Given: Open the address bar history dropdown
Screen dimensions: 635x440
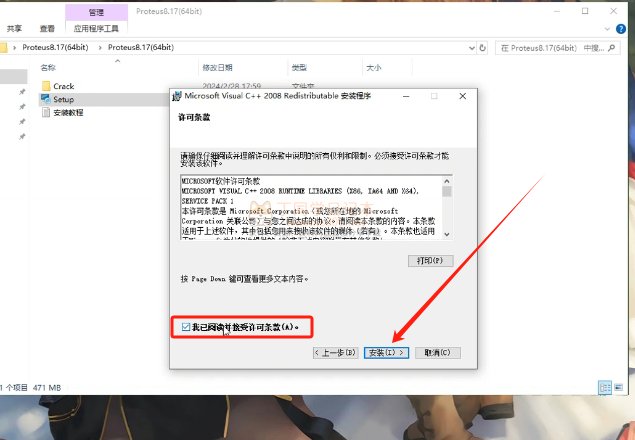Looking at the screenshot, I should (x=472, y=48).
